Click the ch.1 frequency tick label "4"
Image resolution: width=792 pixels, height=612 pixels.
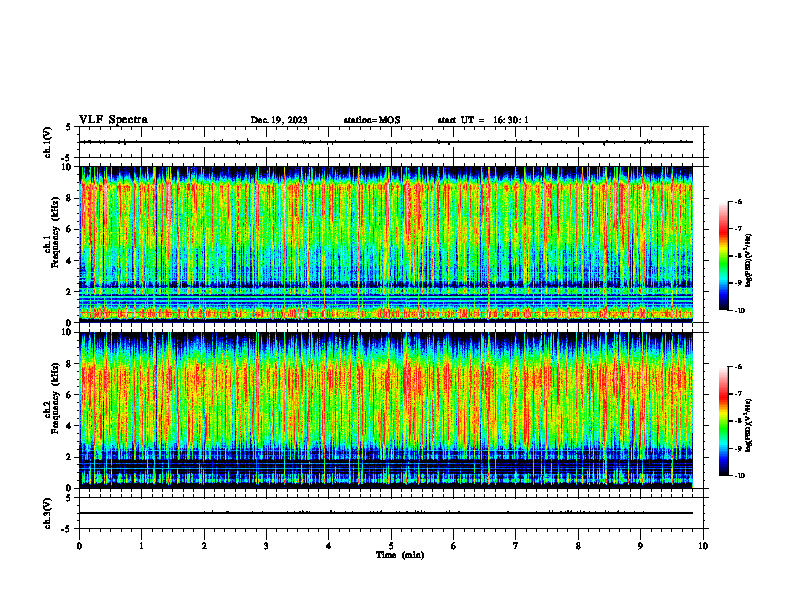point(69,261)
